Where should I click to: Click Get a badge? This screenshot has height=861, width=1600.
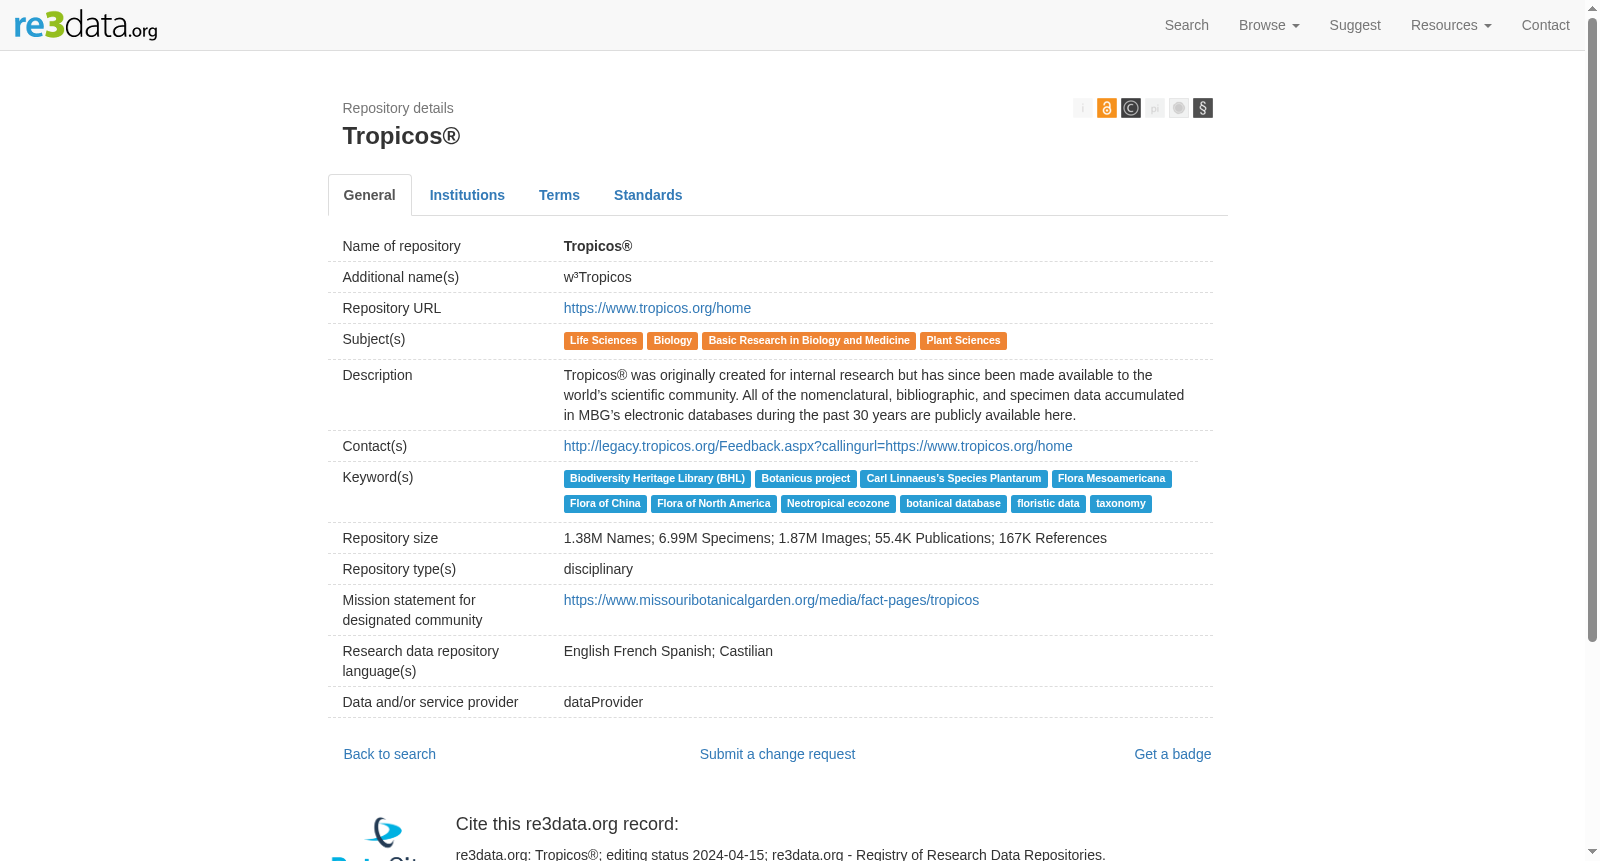(1172, 754)
